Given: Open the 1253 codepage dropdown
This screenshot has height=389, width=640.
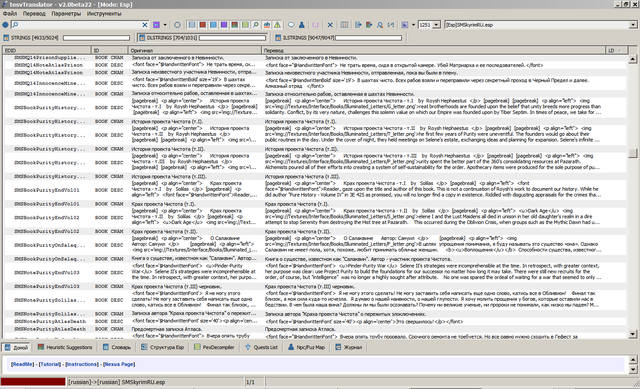Looking at the screenshot, I should (x=436, y=25).
